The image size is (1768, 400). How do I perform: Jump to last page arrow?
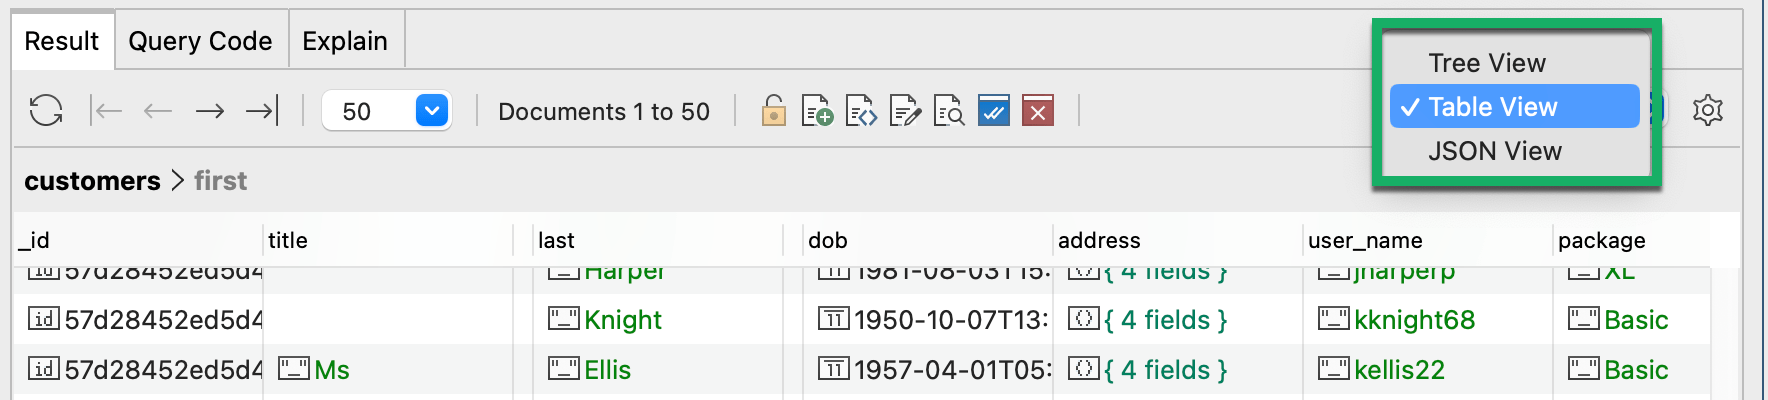(262, 110)
